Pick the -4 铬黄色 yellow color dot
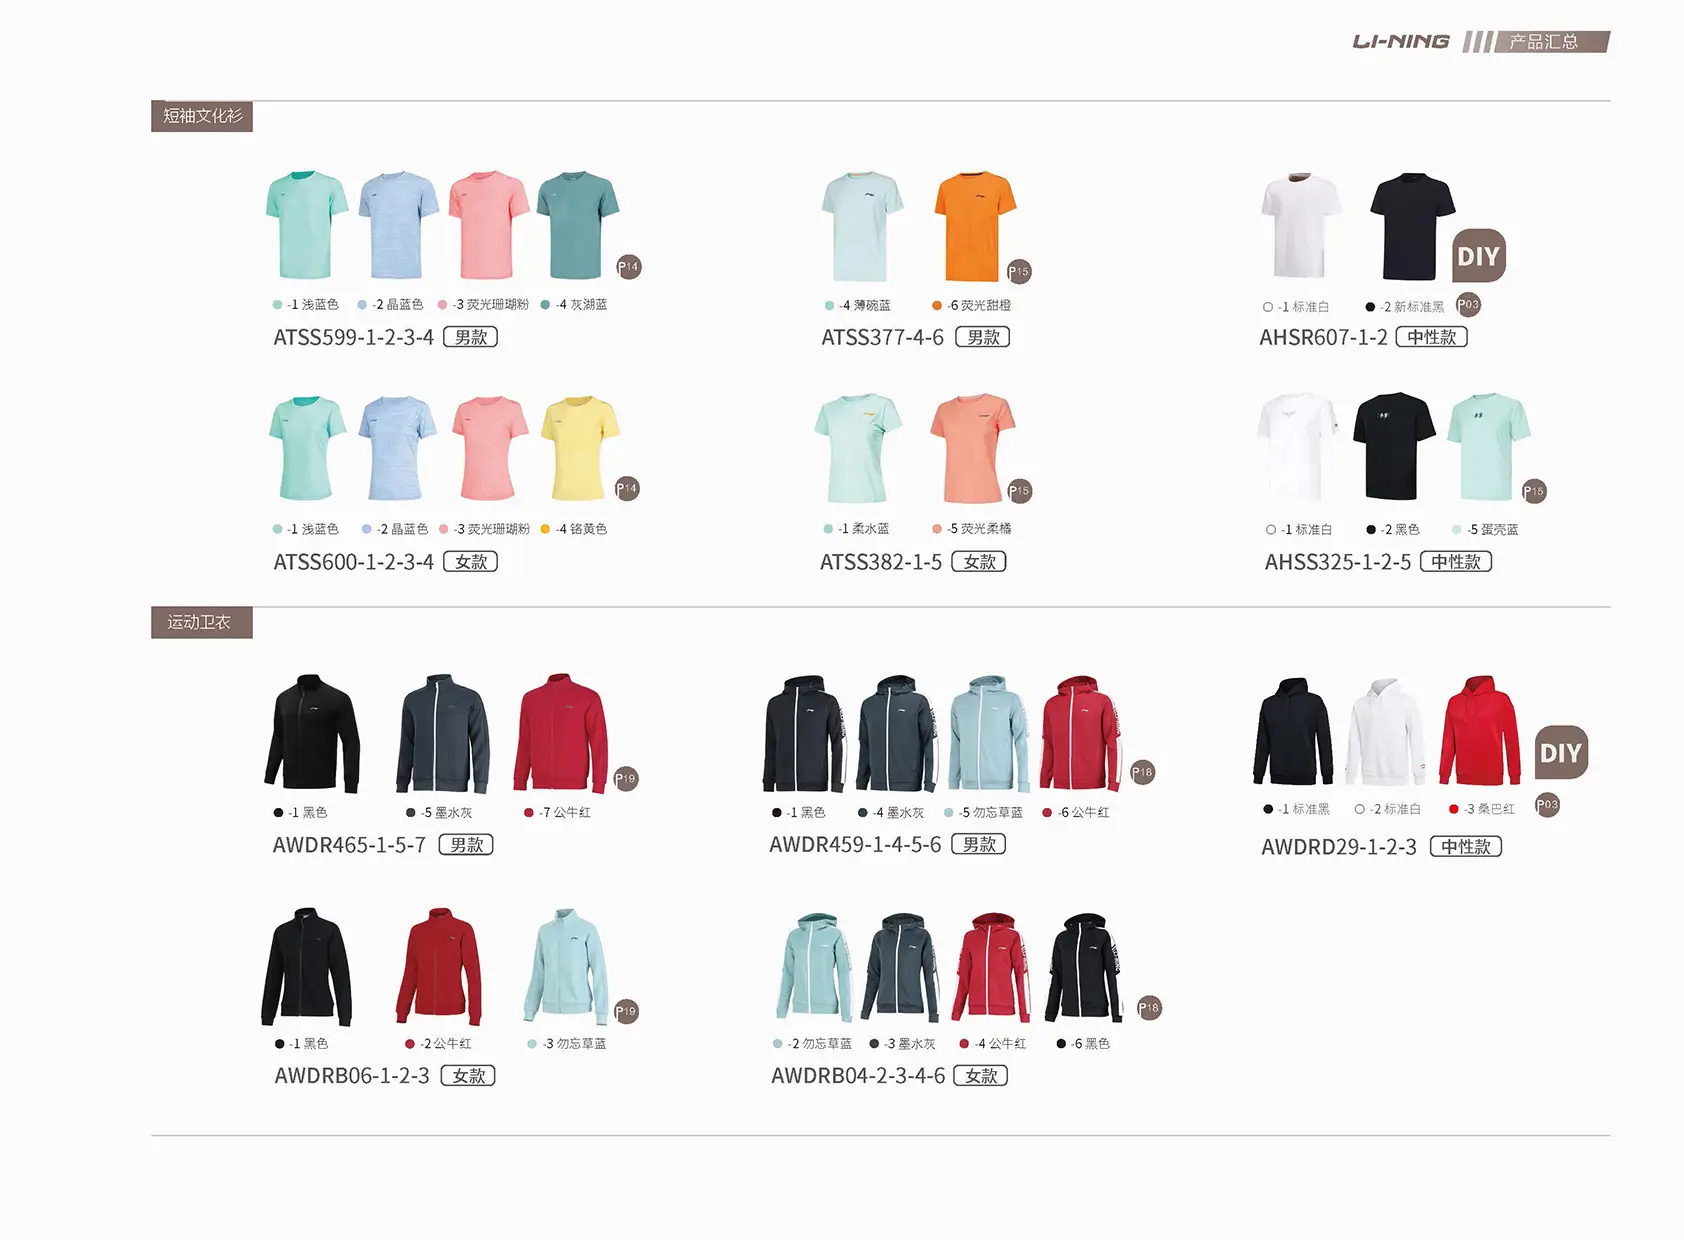Viewport: 1684px width, 1240px height. click(x=545, y=529)
